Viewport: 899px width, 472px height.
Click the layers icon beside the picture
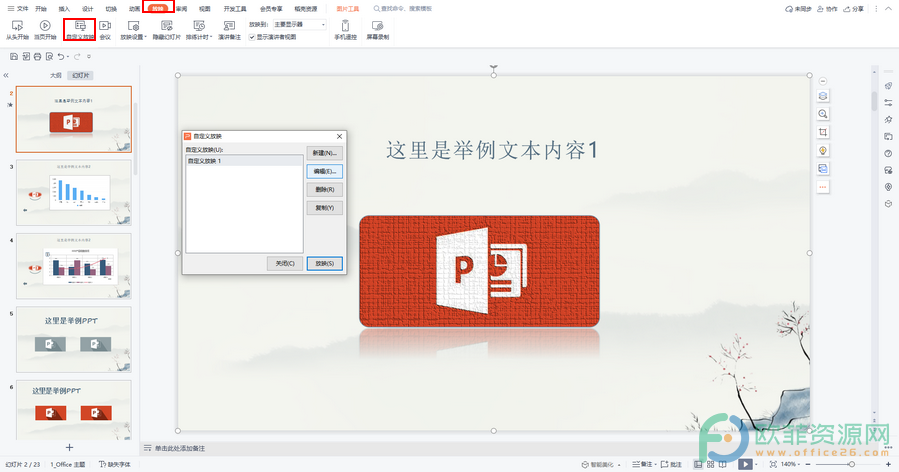(823, 96)
